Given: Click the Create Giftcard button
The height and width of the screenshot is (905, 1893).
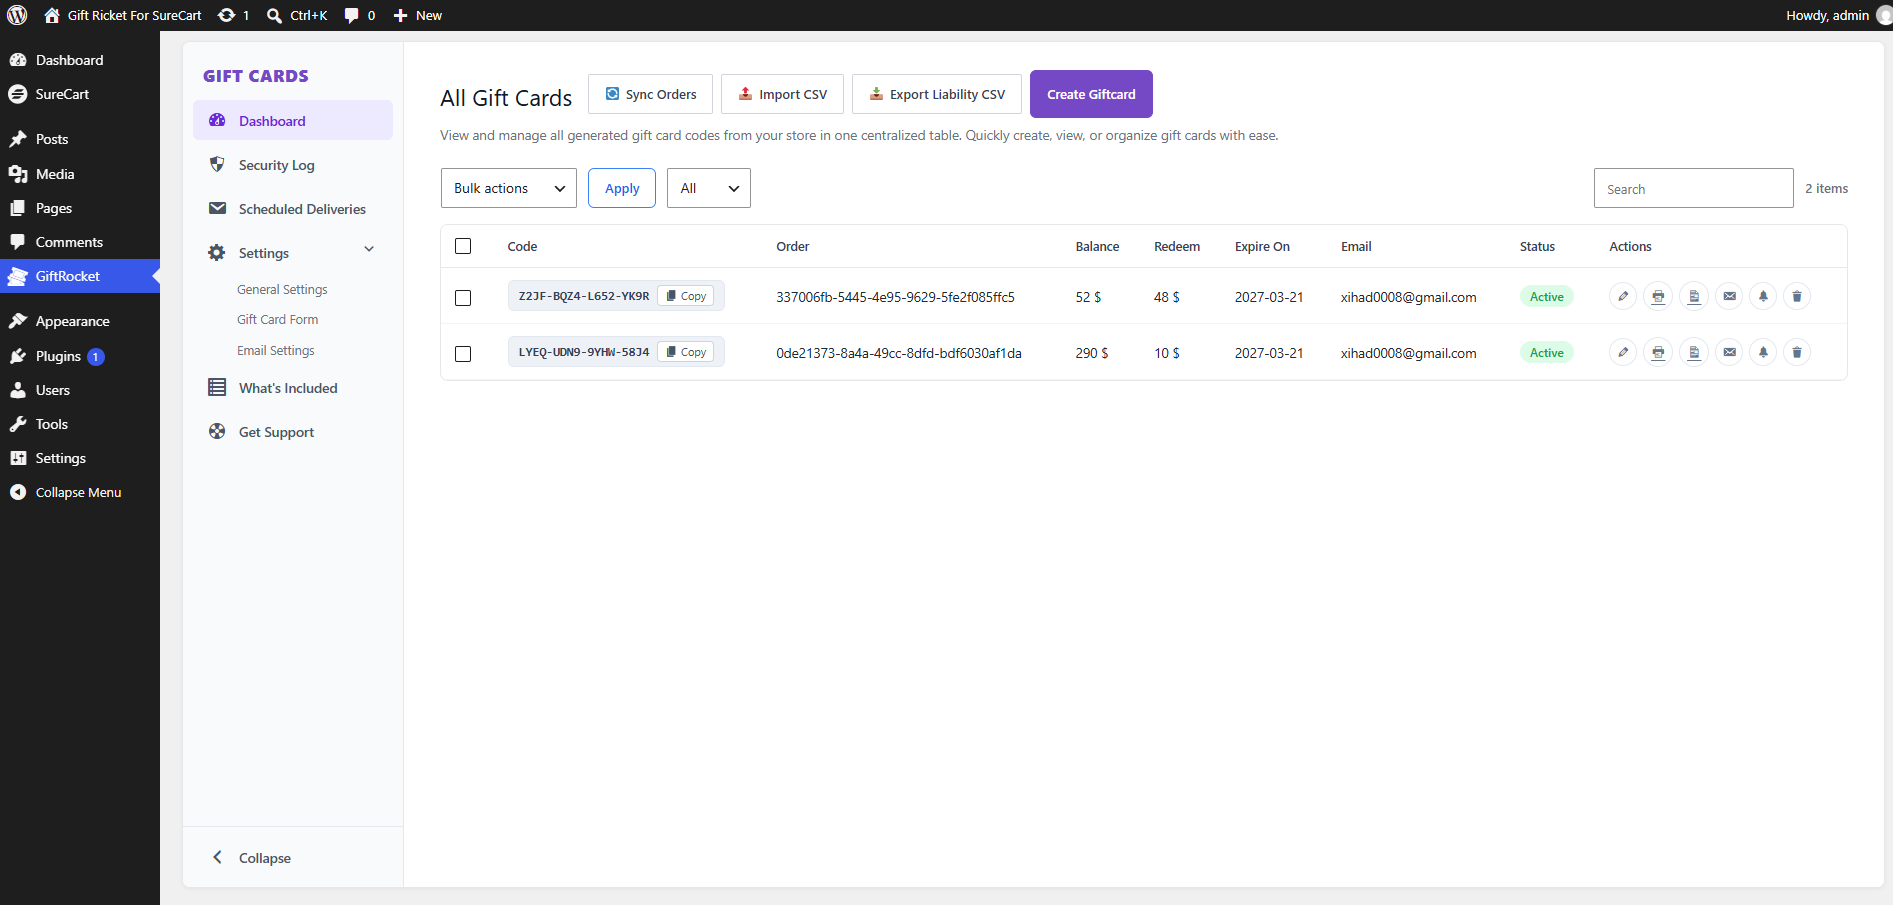Looking at the screenshot, I should [1091, 94].
